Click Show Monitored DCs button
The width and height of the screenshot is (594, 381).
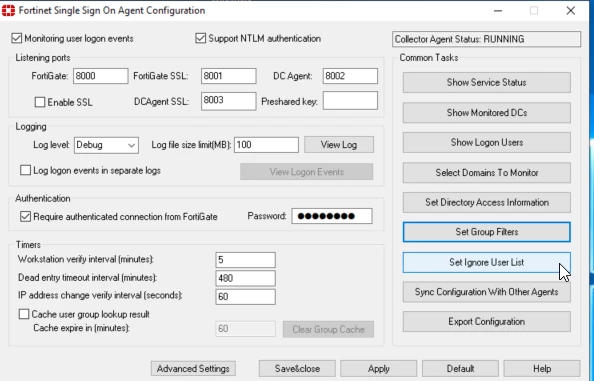point(486,113)
